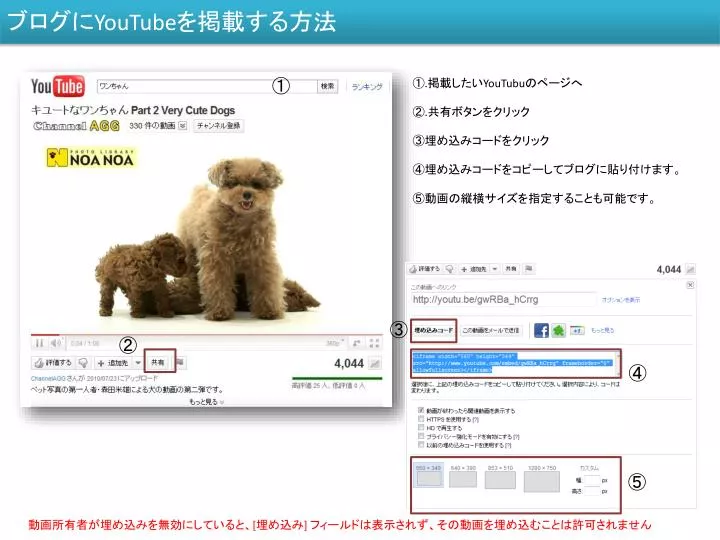
Task: Select the 560 × 349 size preset
Action: coord(428,476)
